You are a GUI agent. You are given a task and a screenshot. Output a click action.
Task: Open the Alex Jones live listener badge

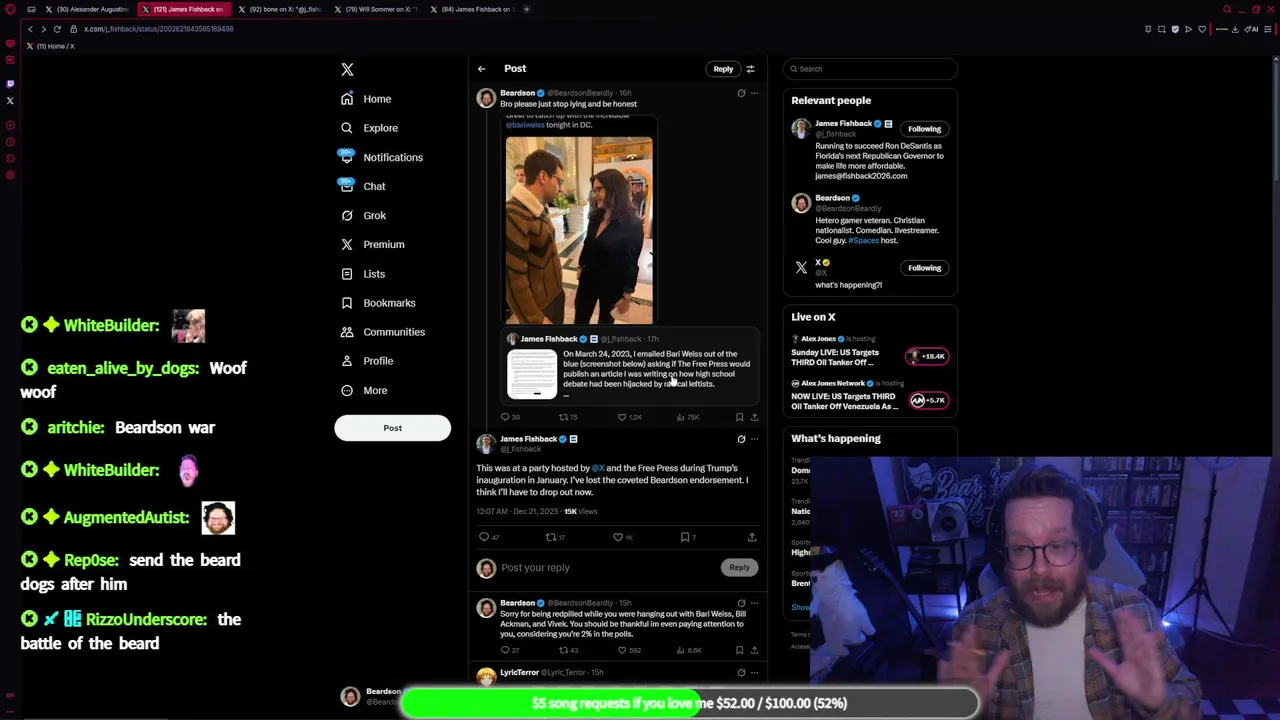[x=927, y=356]
